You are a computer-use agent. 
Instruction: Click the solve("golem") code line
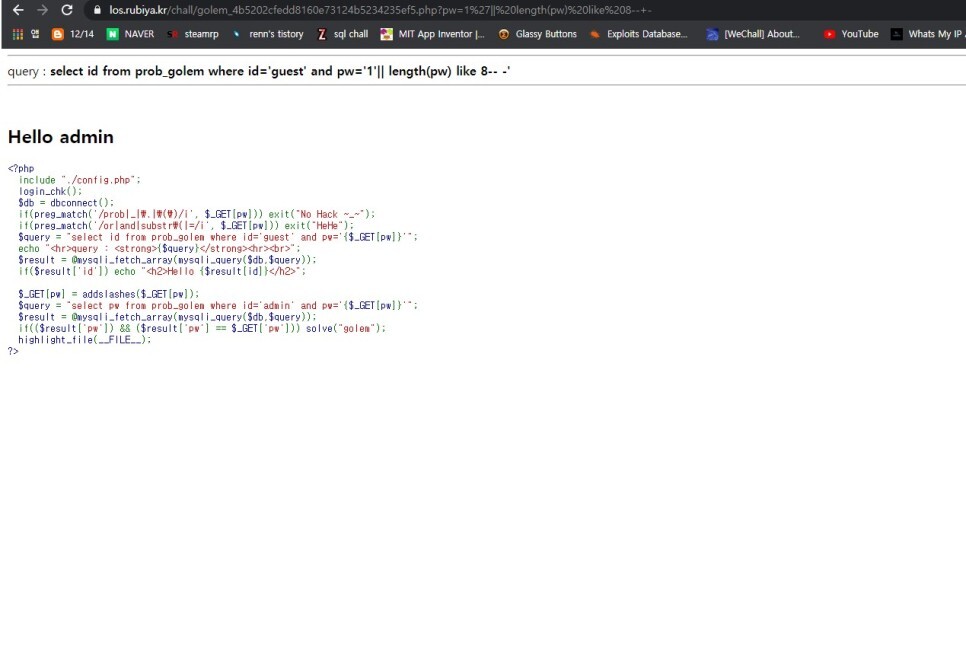click(x=202, y=328)
